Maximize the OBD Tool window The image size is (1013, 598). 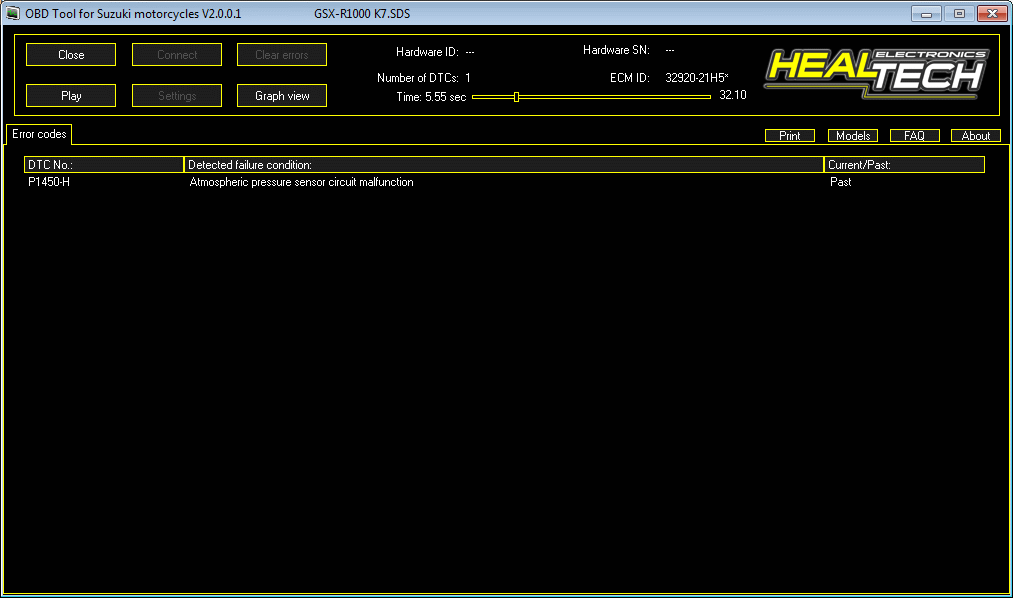[x=959, y=14]
